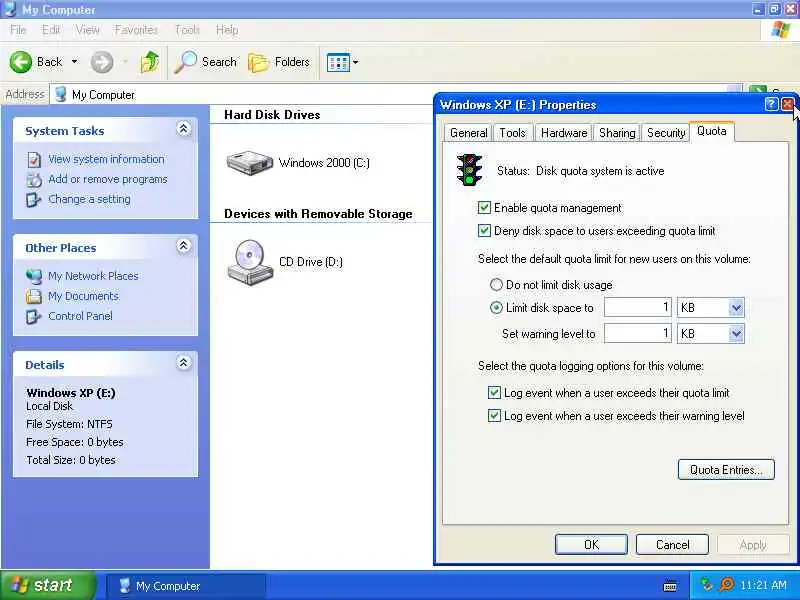Click the Devices with Removable Storage heading
Image resolution: width=800 pixels, height=600 pixels.
coord(318,214)
